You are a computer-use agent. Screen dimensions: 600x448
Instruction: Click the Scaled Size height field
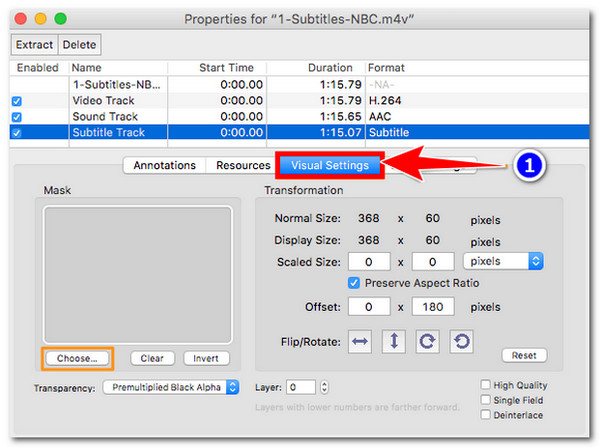pyautogui.click(x=433, y=262)
